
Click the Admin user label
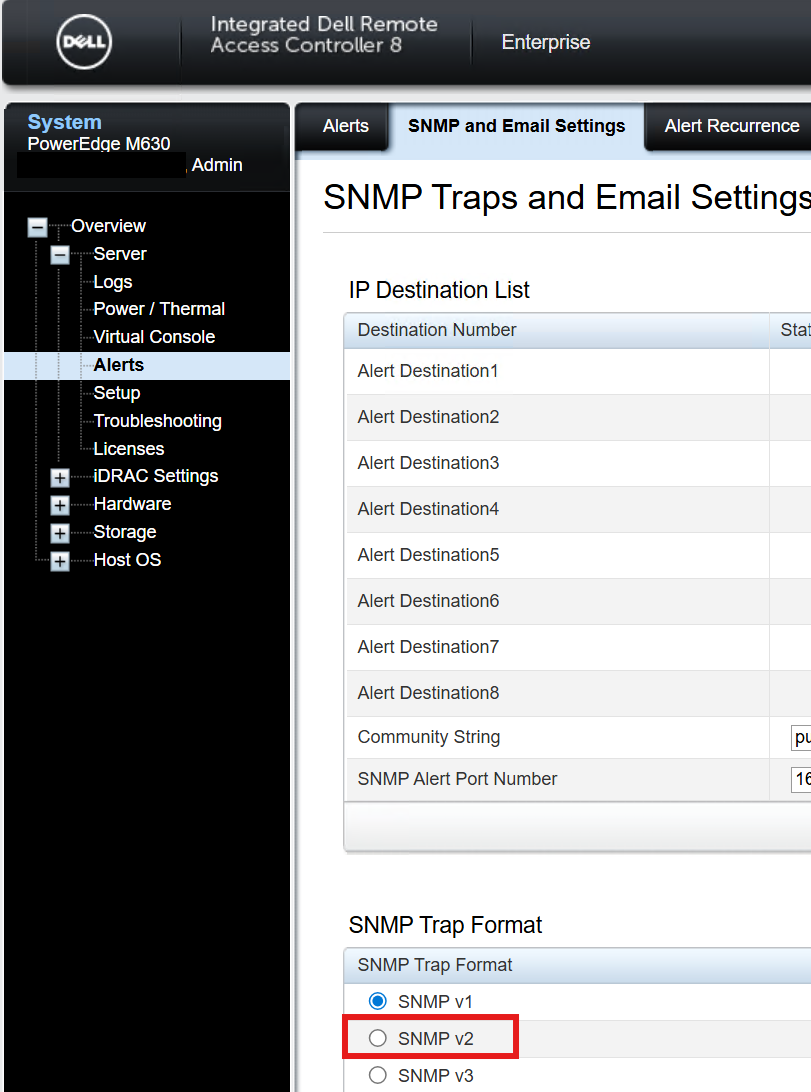(217, 165)
